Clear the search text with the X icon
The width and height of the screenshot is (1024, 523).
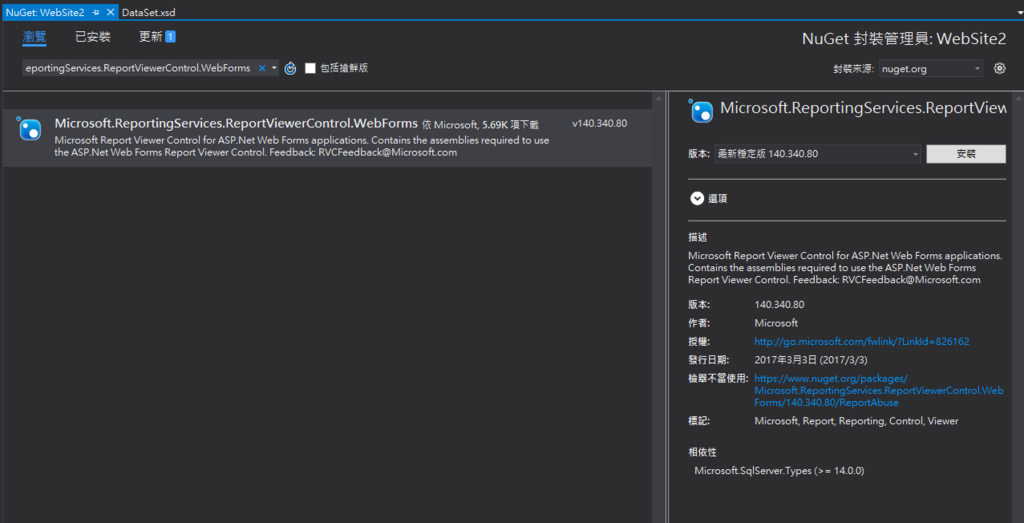click(262, 68)
